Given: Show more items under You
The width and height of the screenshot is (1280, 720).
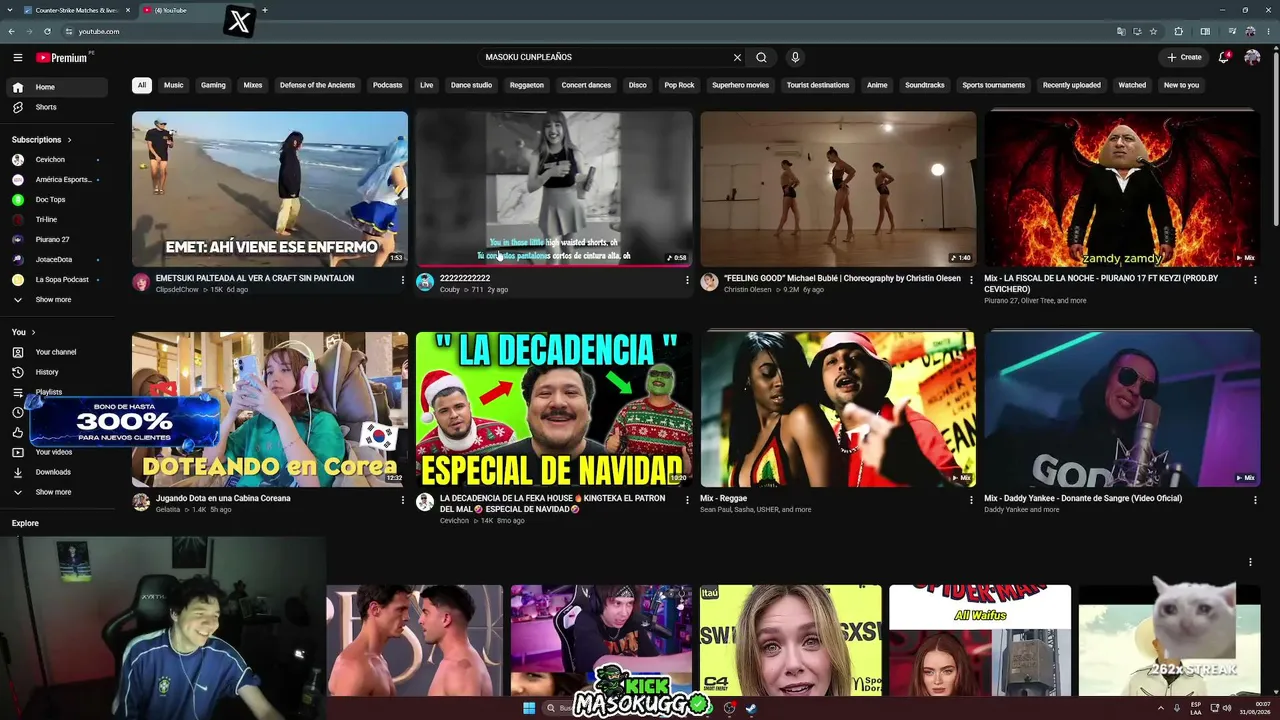Looking at the screenshot, I should tap(54, 492).
